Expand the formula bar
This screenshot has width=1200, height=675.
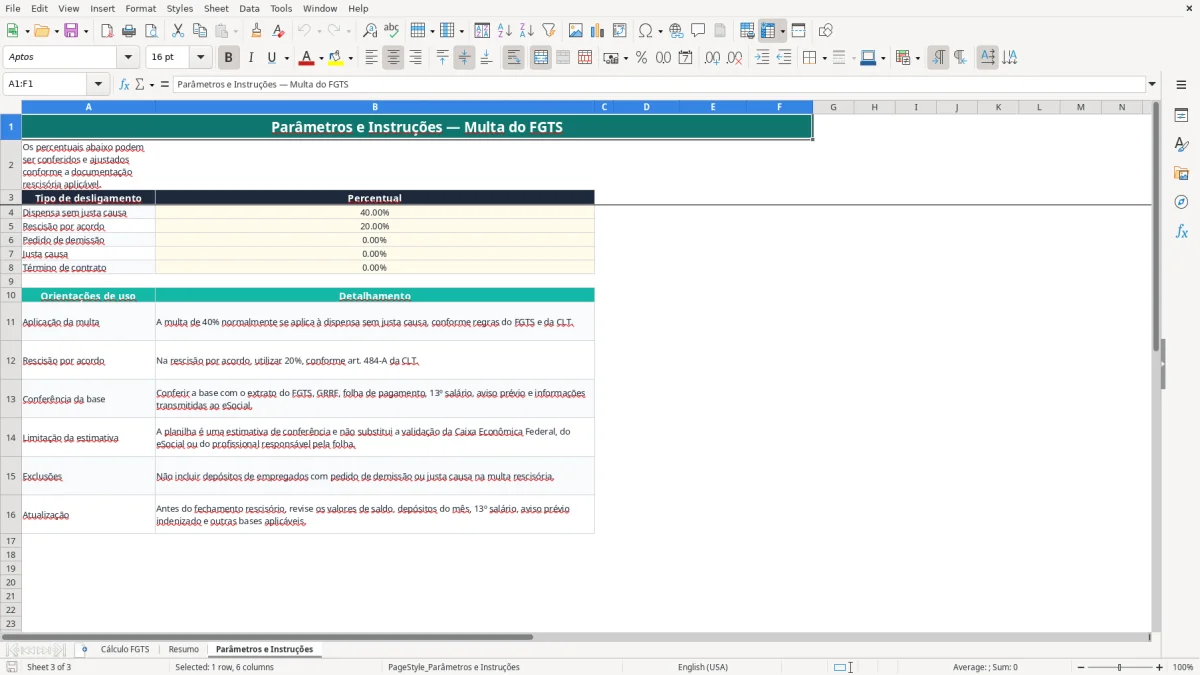coord(1152,84)
